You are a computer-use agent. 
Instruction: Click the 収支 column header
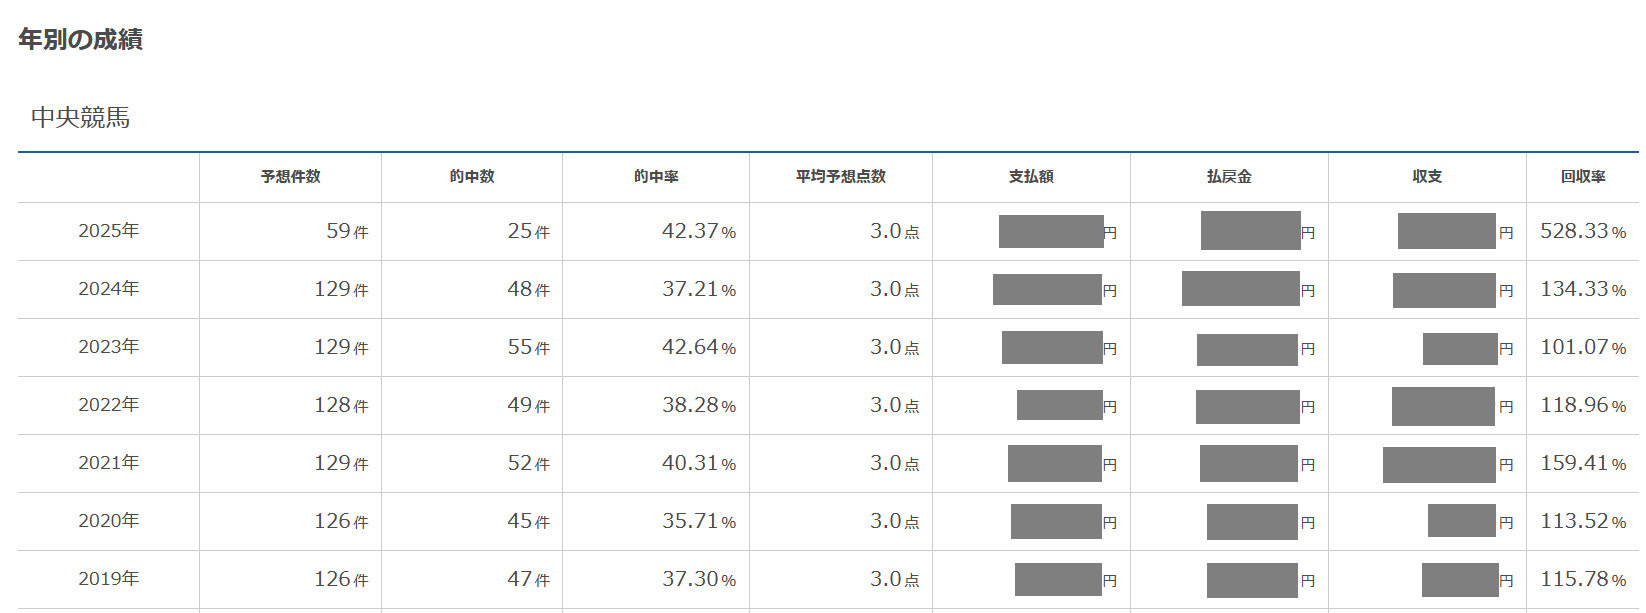(1427, 177)
